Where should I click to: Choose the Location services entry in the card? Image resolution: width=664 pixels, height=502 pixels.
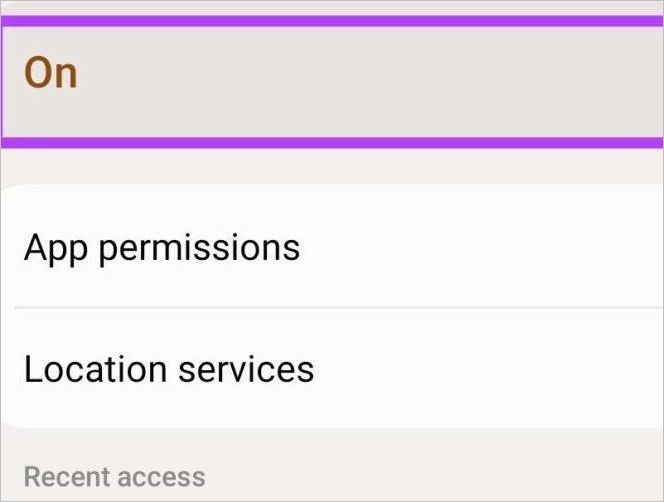[x=332, y=369]
